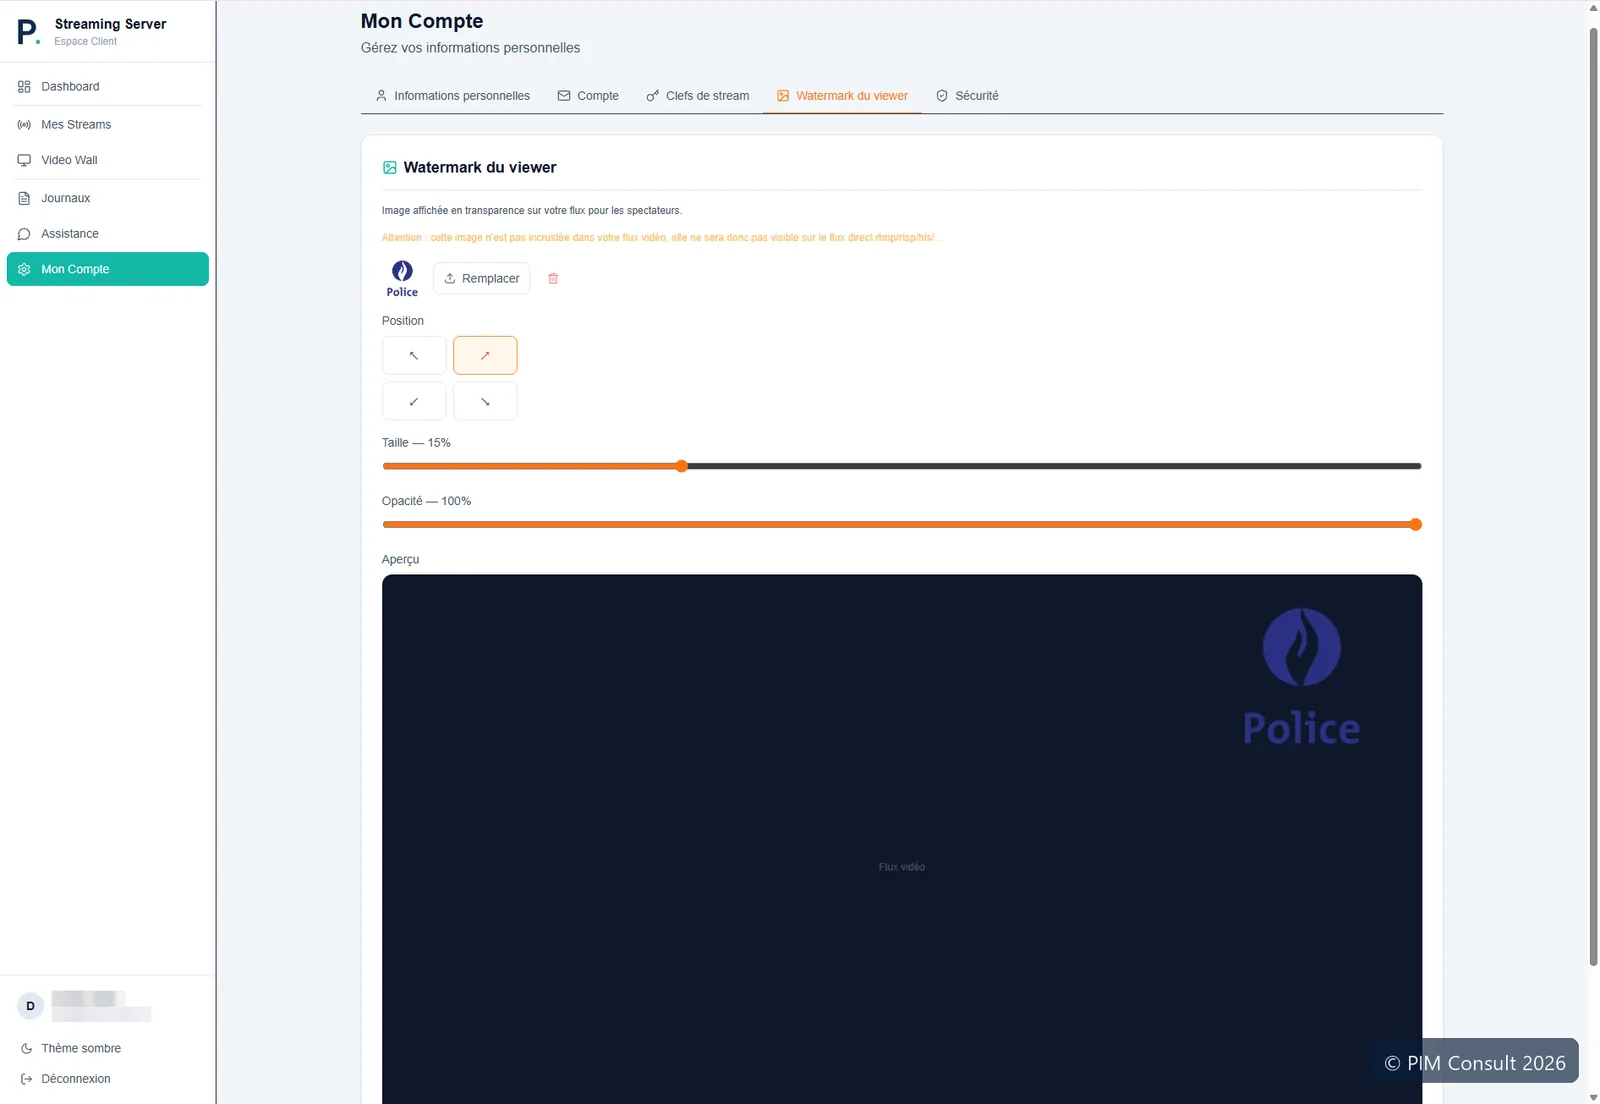Click the 'Aperçu' label
The width and height of the screenshot is (1600, 1104).
pyautogui.click(x=400, y=560)
